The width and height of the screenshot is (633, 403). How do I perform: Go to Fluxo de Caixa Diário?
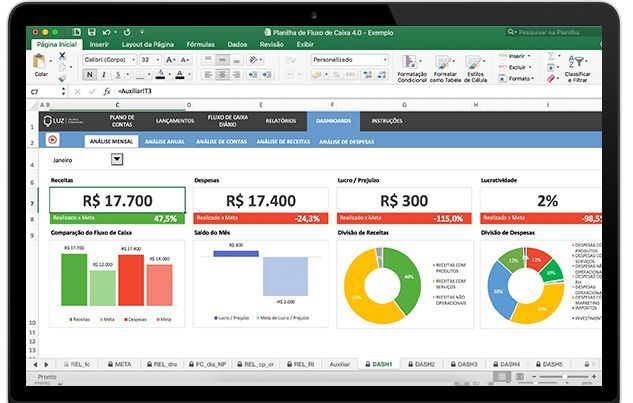click(228, 121)
